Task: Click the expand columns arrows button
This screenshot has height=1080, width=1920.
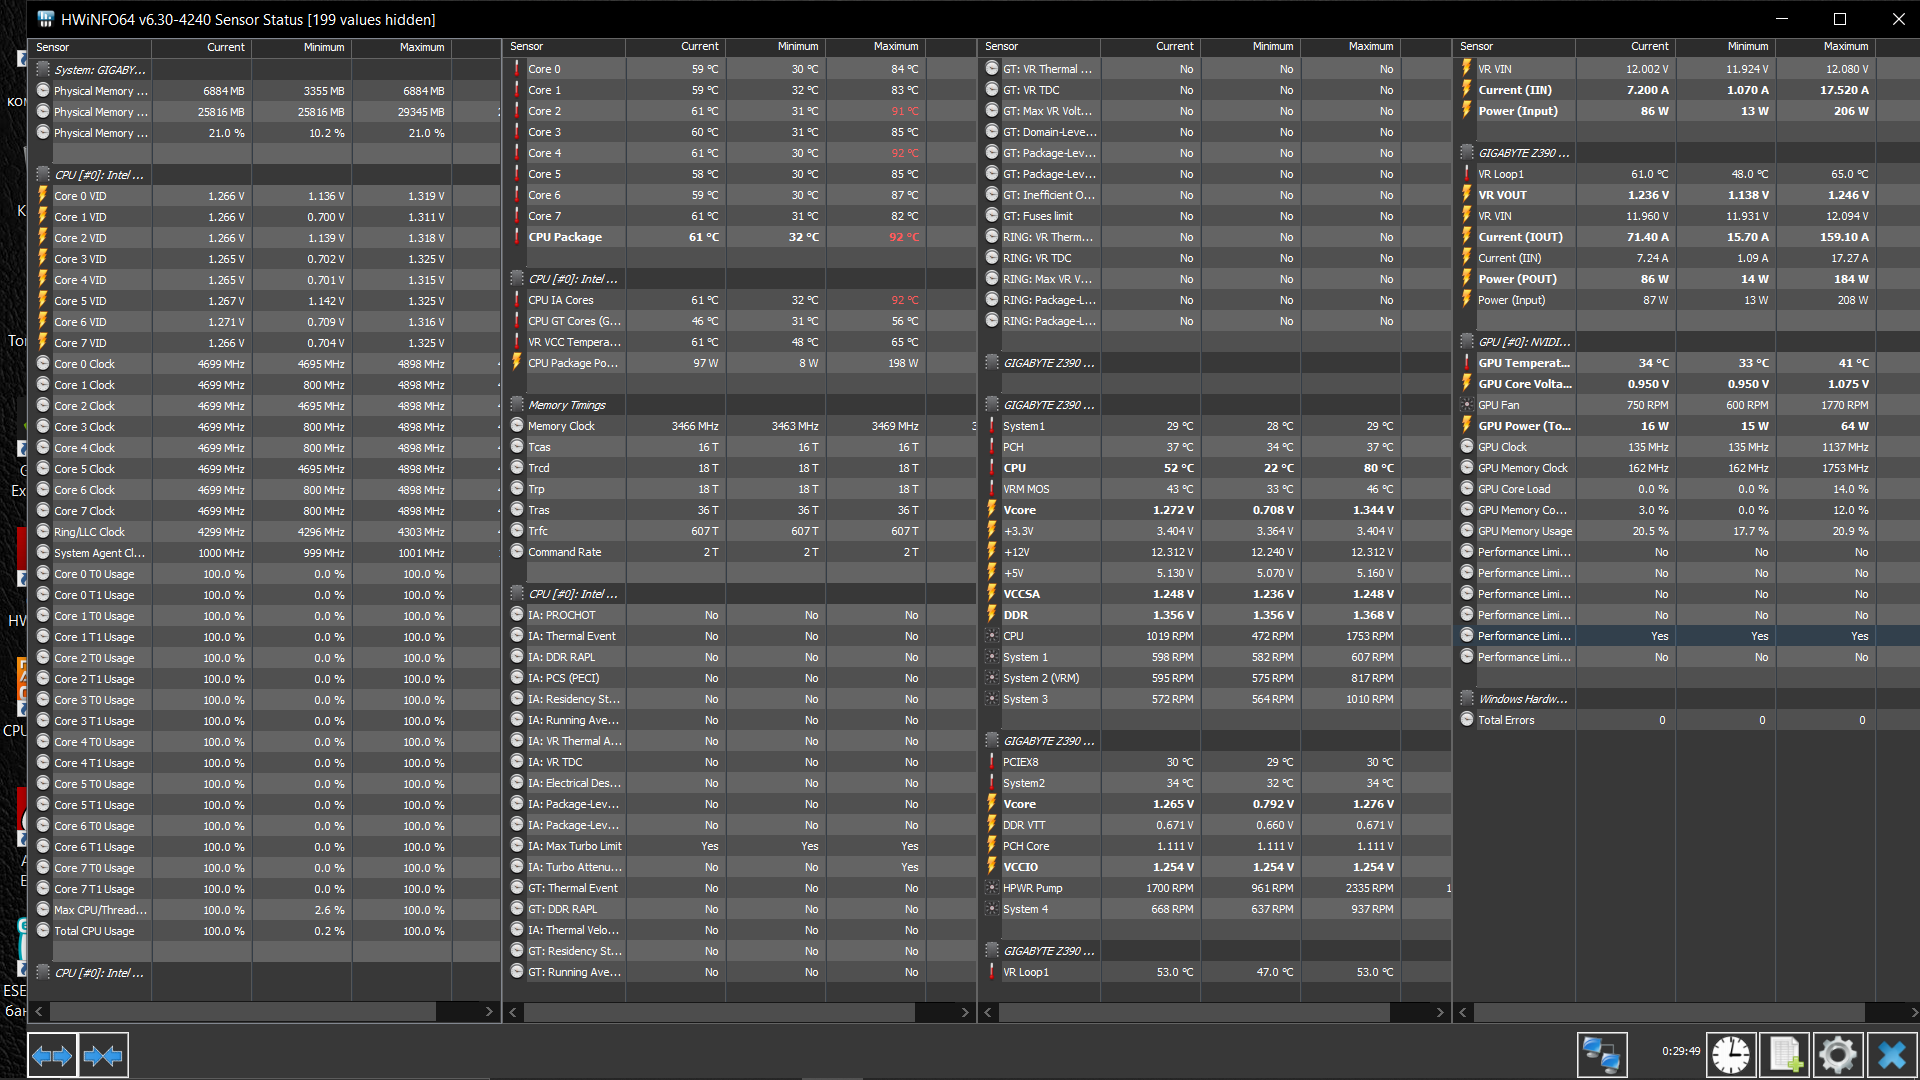Action: 51,1055
